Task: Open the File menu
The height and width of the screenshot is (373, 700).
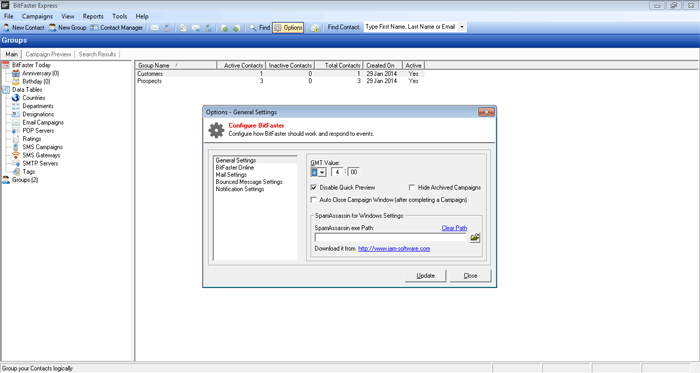Action: coord(8,16)
